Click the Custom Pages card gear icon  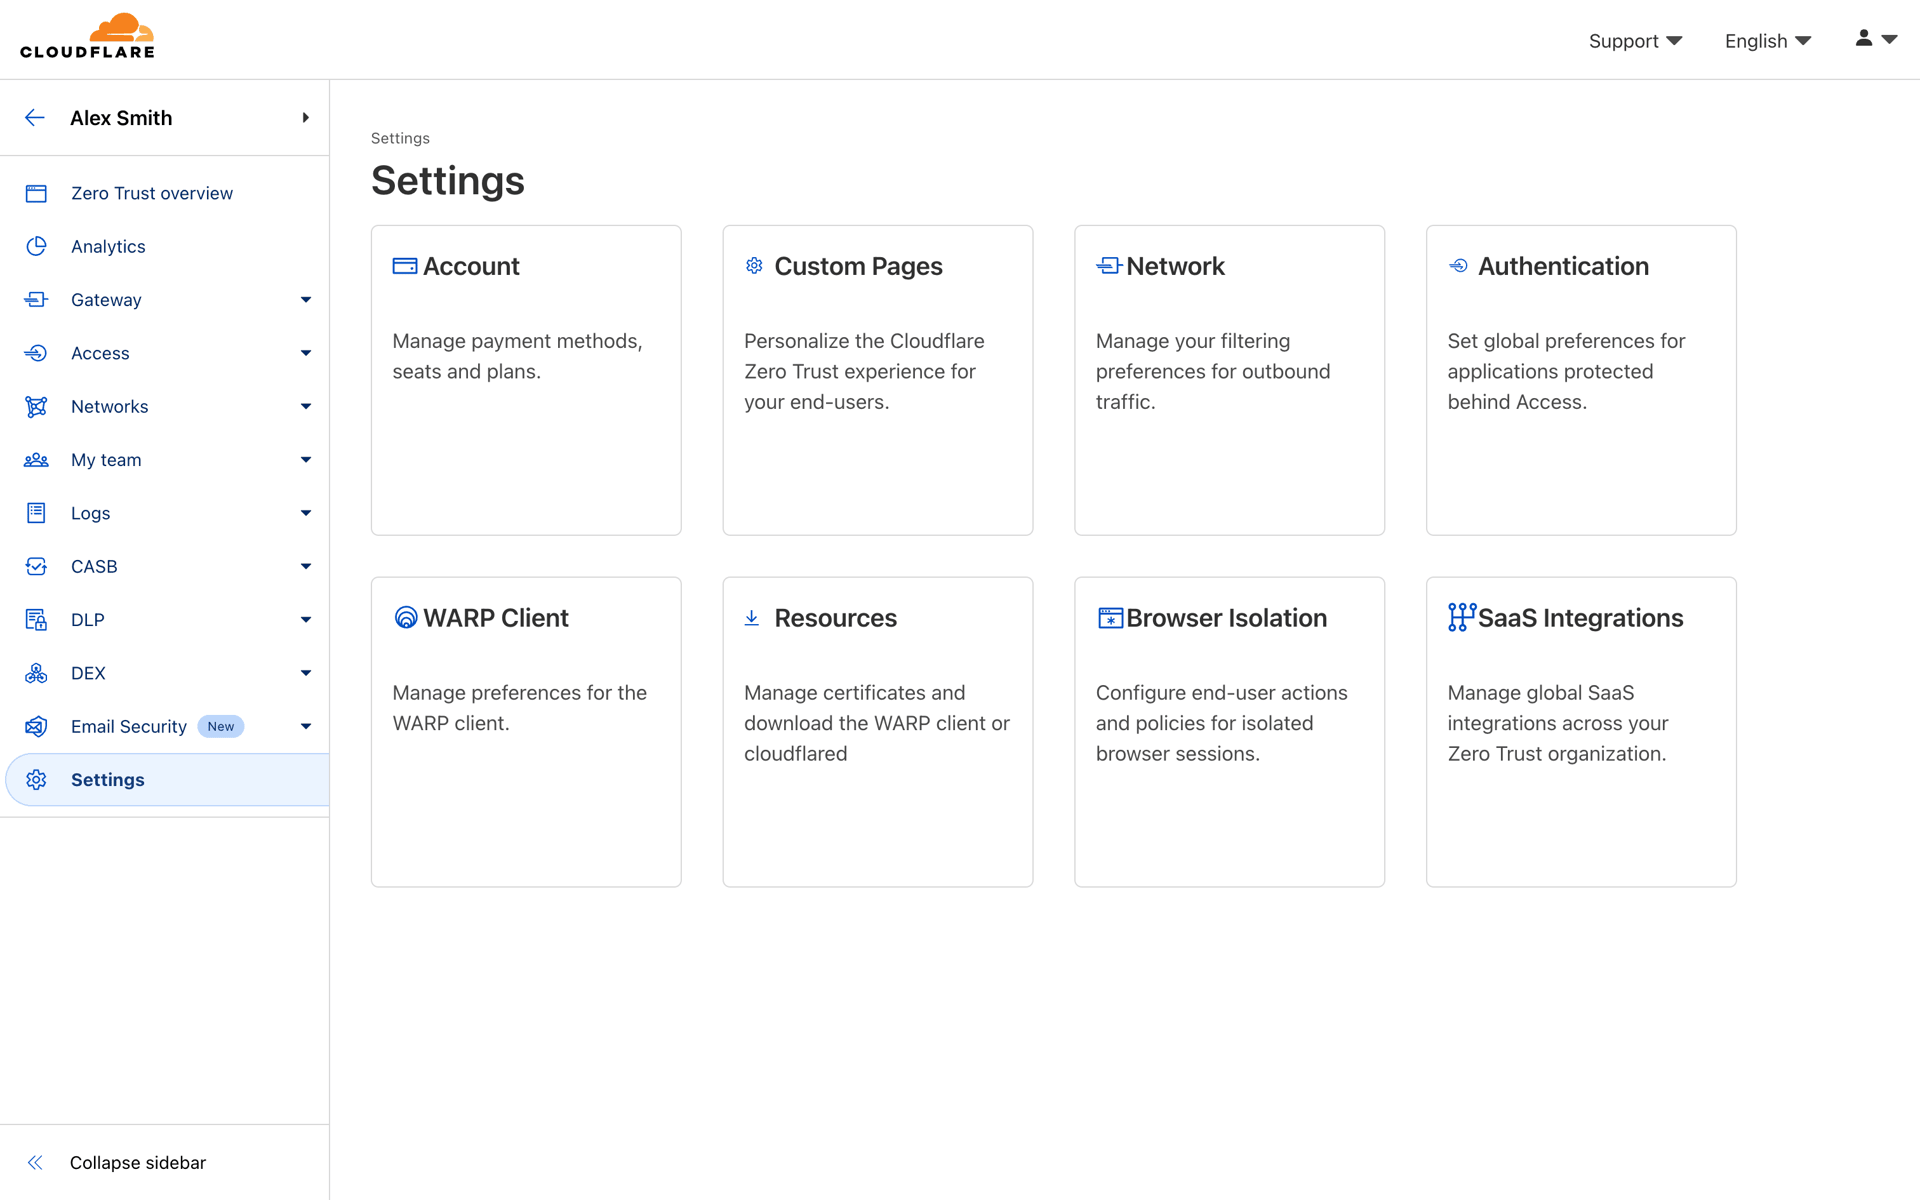coord(754,265)
